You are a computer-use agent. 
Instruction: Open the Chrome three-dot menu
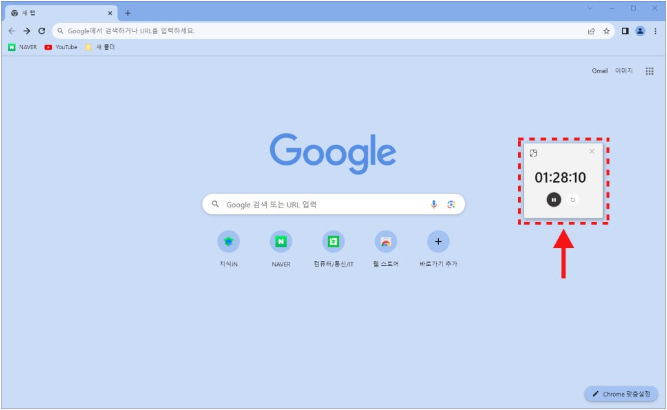[x=654, y=31]
